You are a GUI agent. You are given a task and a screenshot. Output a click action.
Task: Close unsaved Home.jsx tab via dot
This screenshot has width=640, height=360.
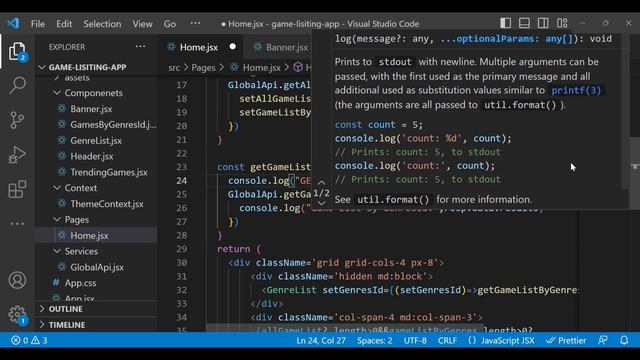click(233, 47)
